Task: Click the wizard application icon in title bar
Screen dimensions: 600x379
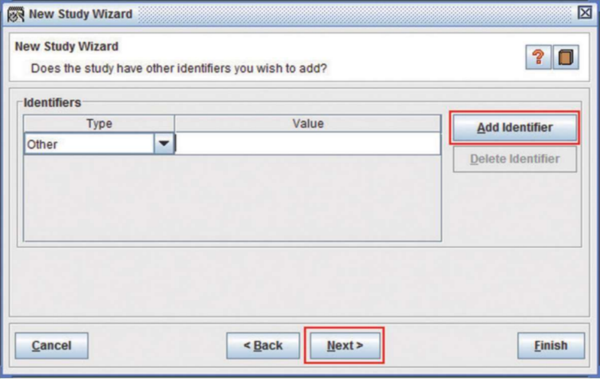Action: pyautogui.click(x=16, y=14)
